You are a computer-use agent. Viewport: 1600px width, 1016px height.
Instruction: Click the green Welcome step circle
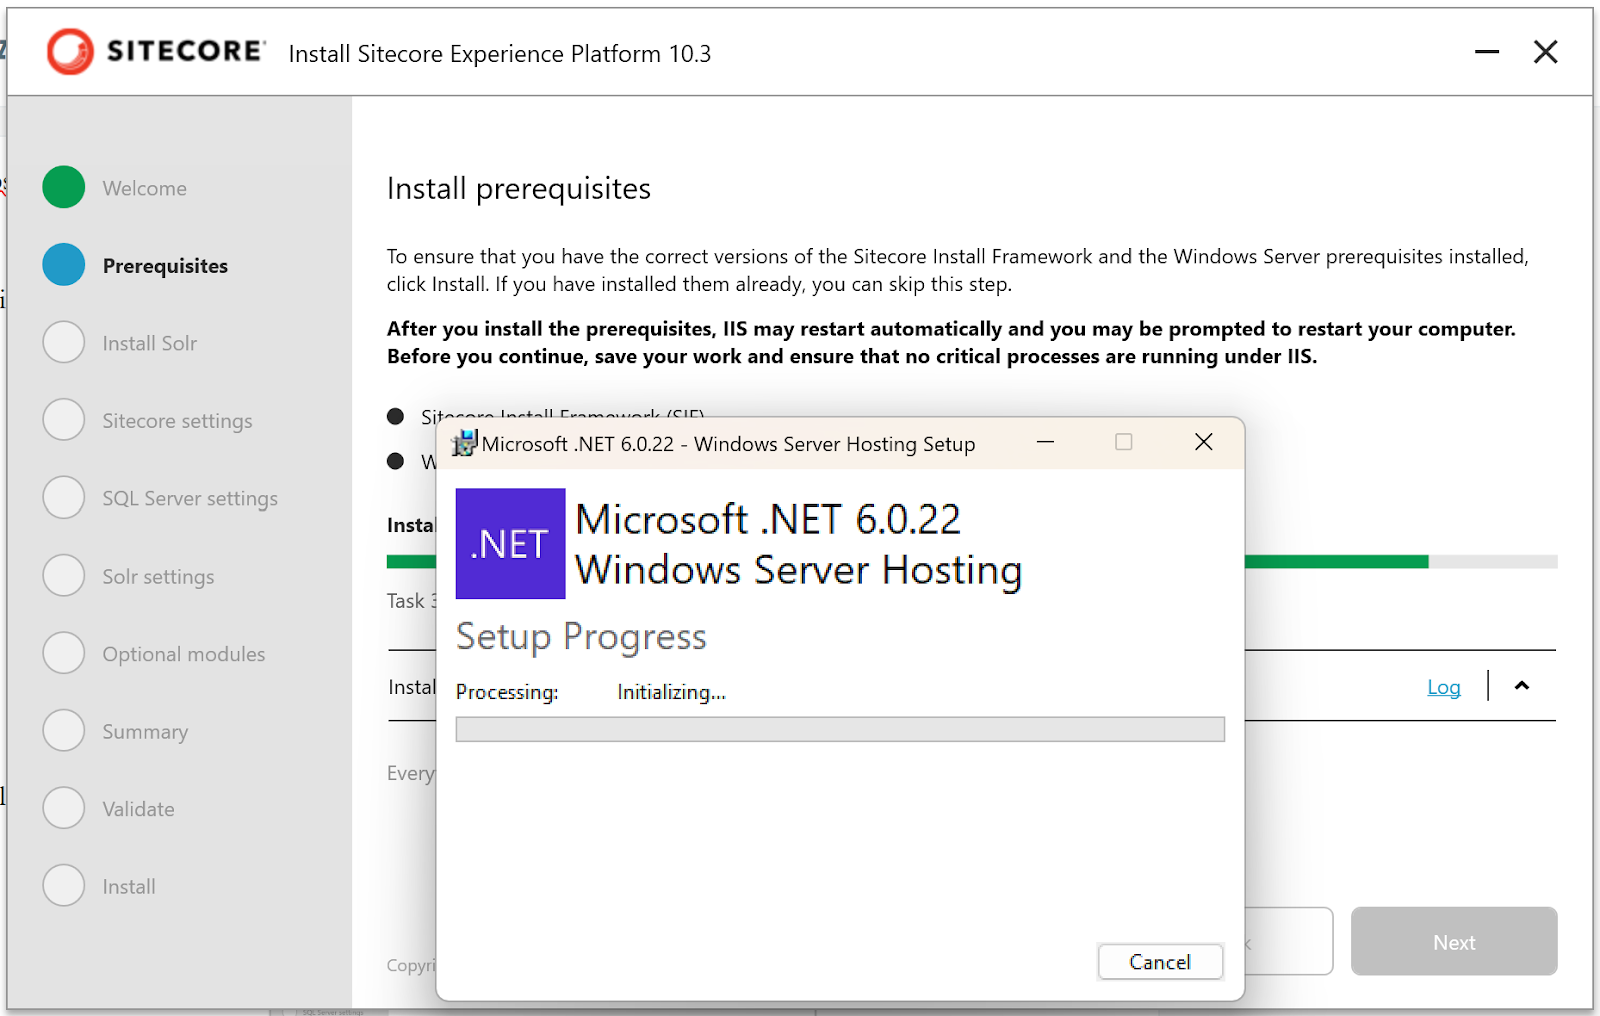64,187
